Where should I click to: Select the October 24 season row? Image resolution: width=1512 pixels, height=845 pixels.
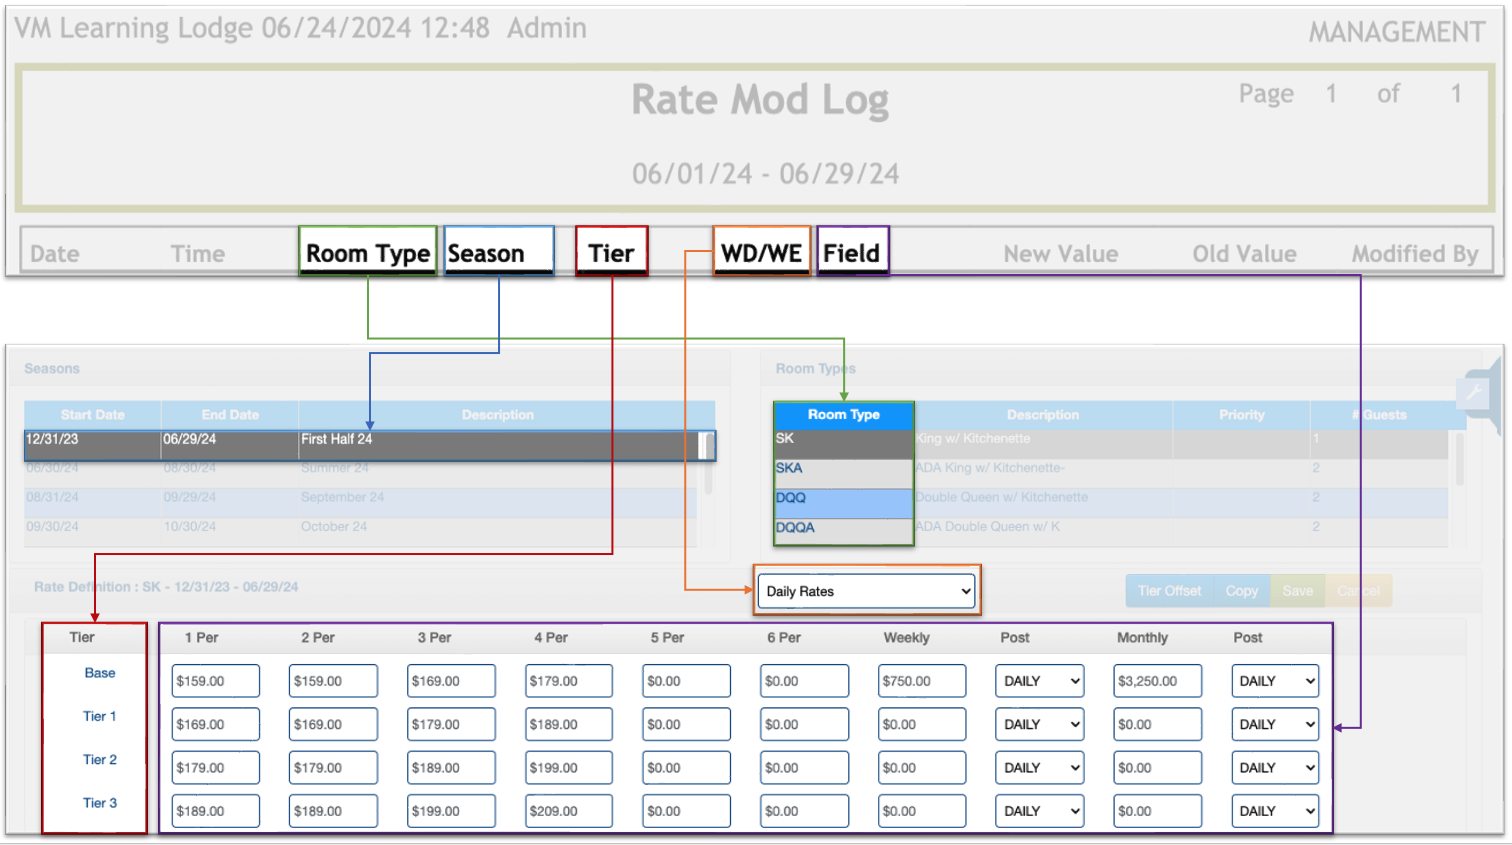(x=360, y=527)
